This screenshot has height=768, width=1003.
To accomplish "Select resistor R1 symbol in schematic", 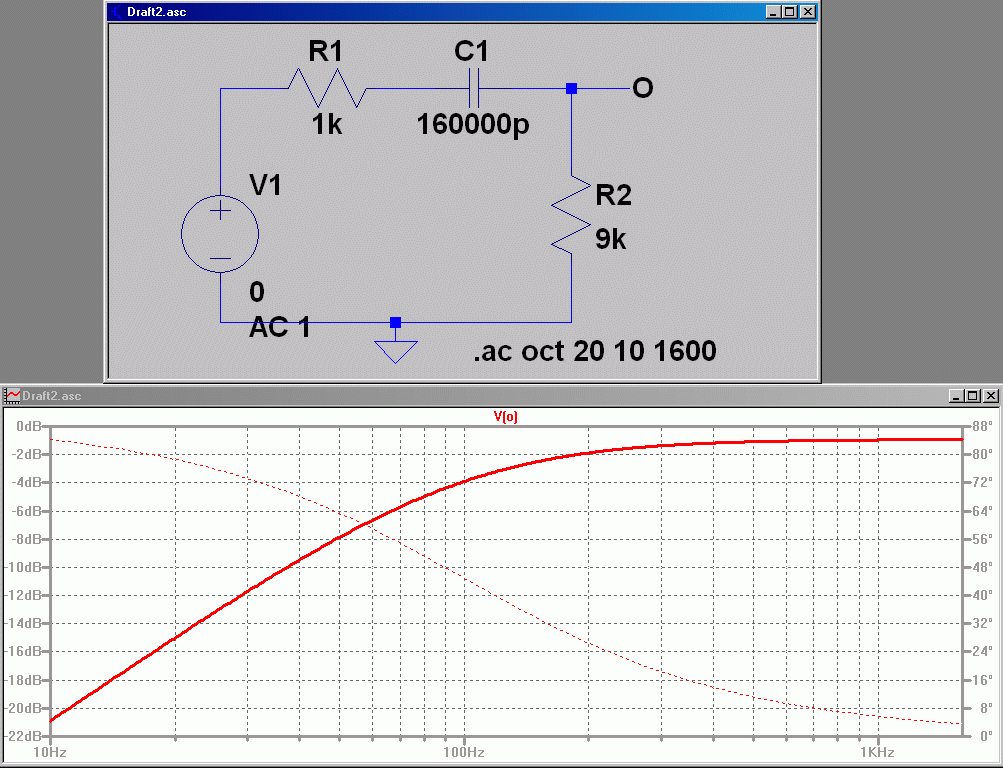I will point(327,88).
